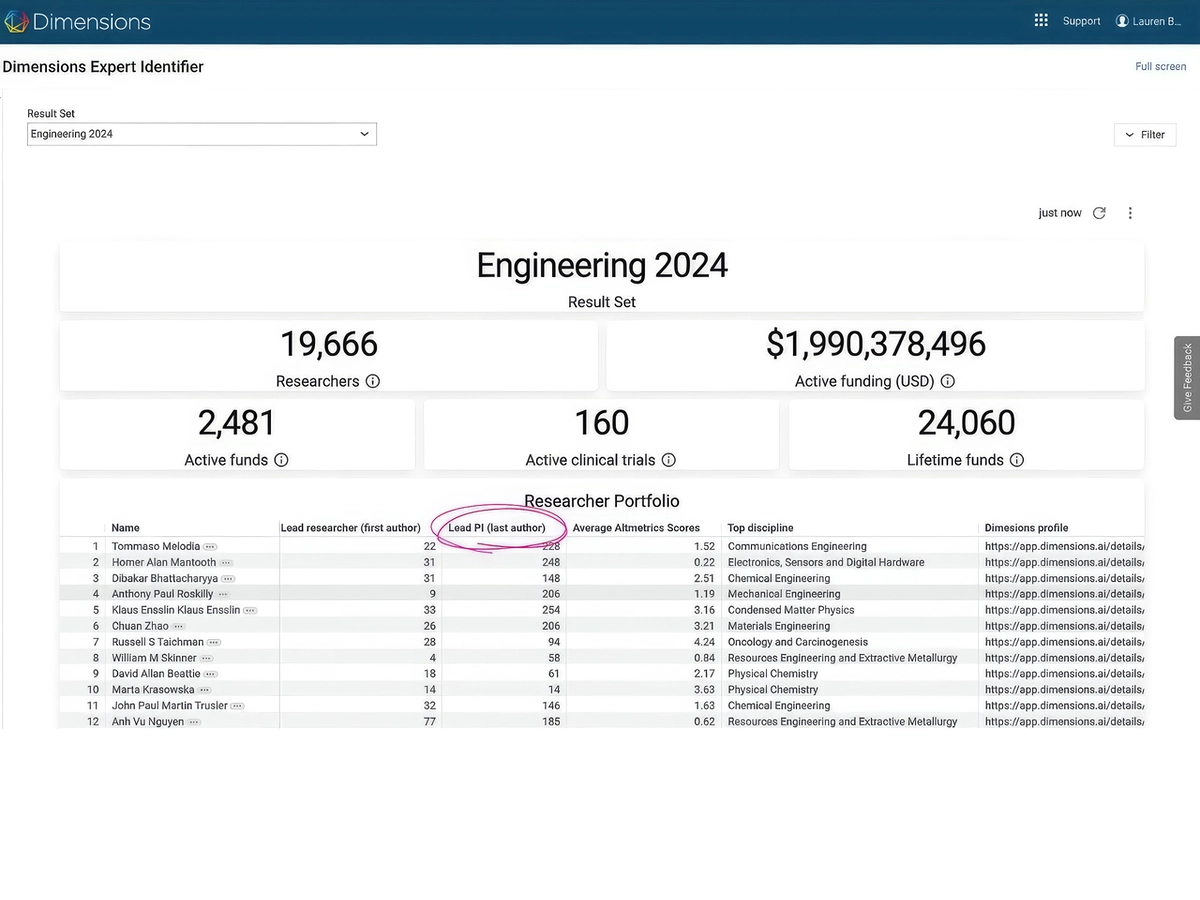The width and height of the screenshot is (1200, 900).
Task: Open the Lauren B. user account menu
Action: pyautogui.click(x=1148, y=21)
